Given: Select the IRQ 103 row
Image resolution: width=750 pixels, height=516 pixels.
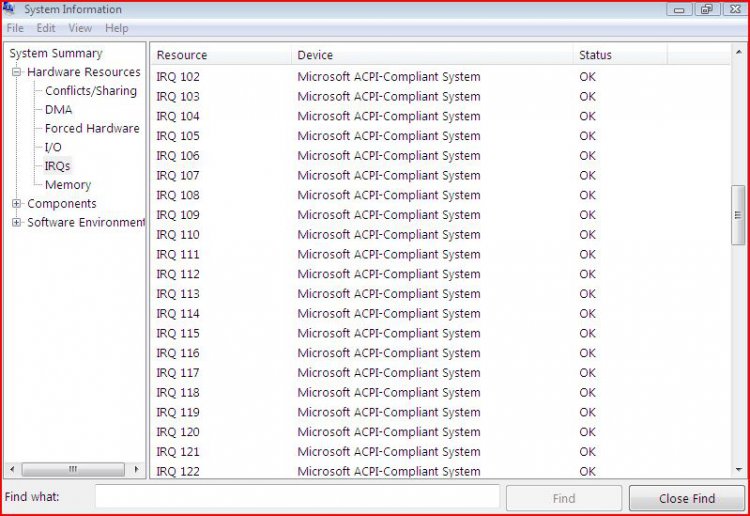Looking at the screenshot, I should point(441,97).
